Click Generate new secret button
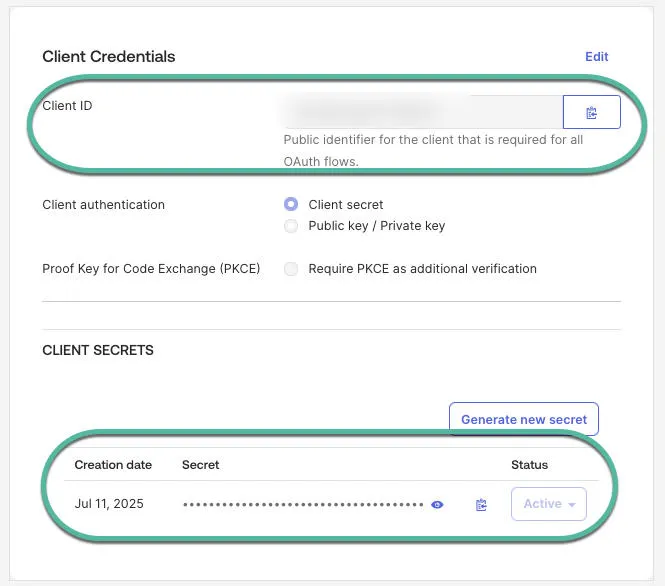Viewport: 665px width, 586px height. (524, 419)
